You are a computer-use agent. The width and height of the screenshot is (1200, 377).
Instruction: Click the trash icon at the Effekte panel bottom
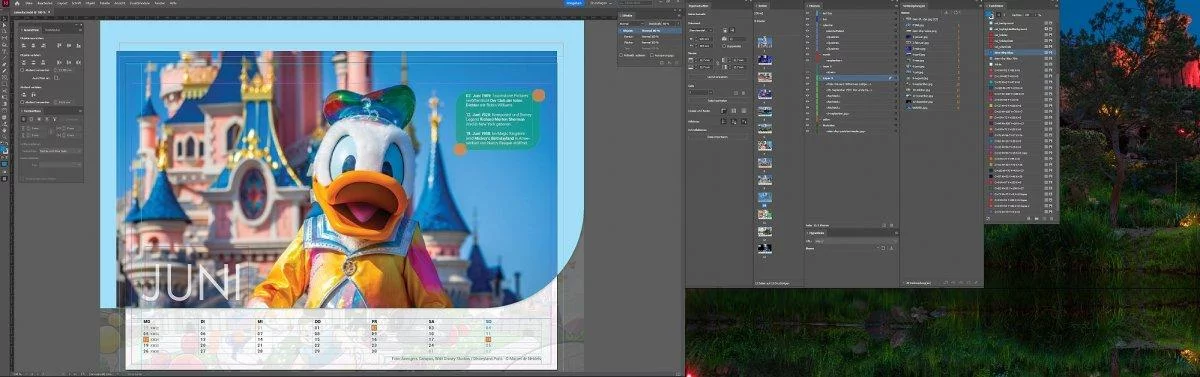676,63
